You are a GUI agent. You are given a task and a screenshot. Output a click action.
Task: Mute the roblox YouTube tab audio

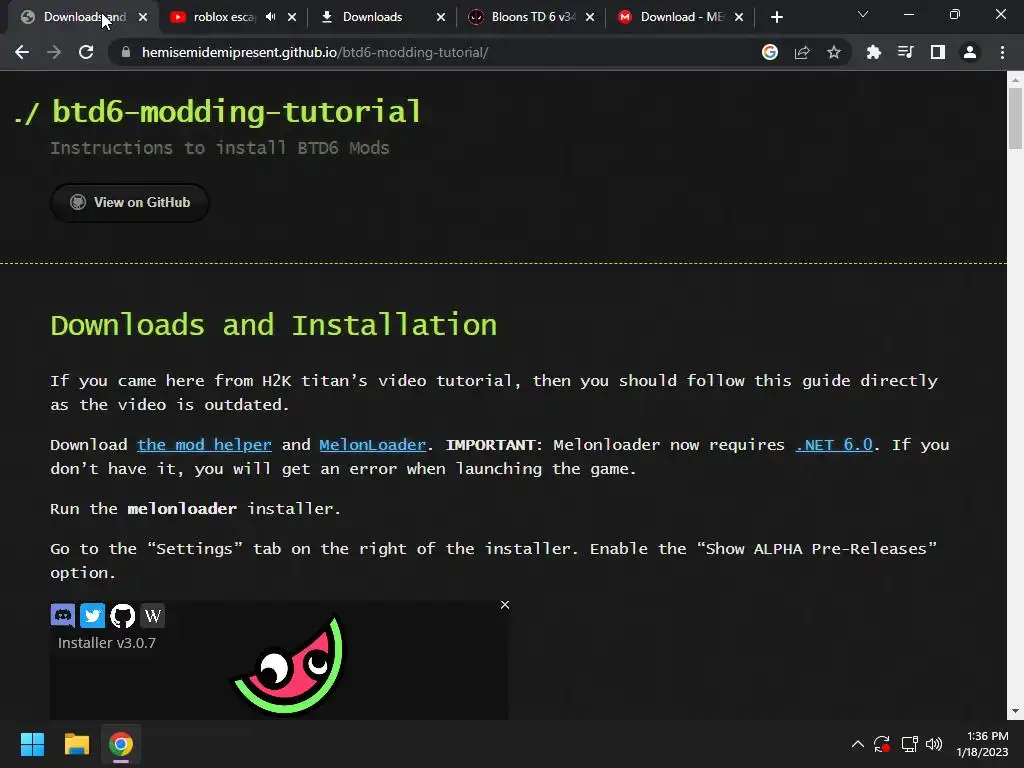tap(271, 17)
